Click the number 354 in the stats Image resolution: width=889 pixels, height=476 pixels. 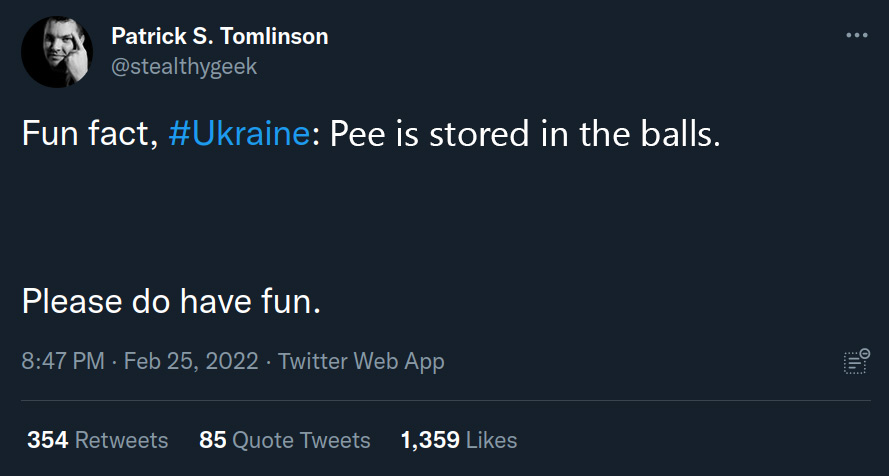(x=47, y=439)
